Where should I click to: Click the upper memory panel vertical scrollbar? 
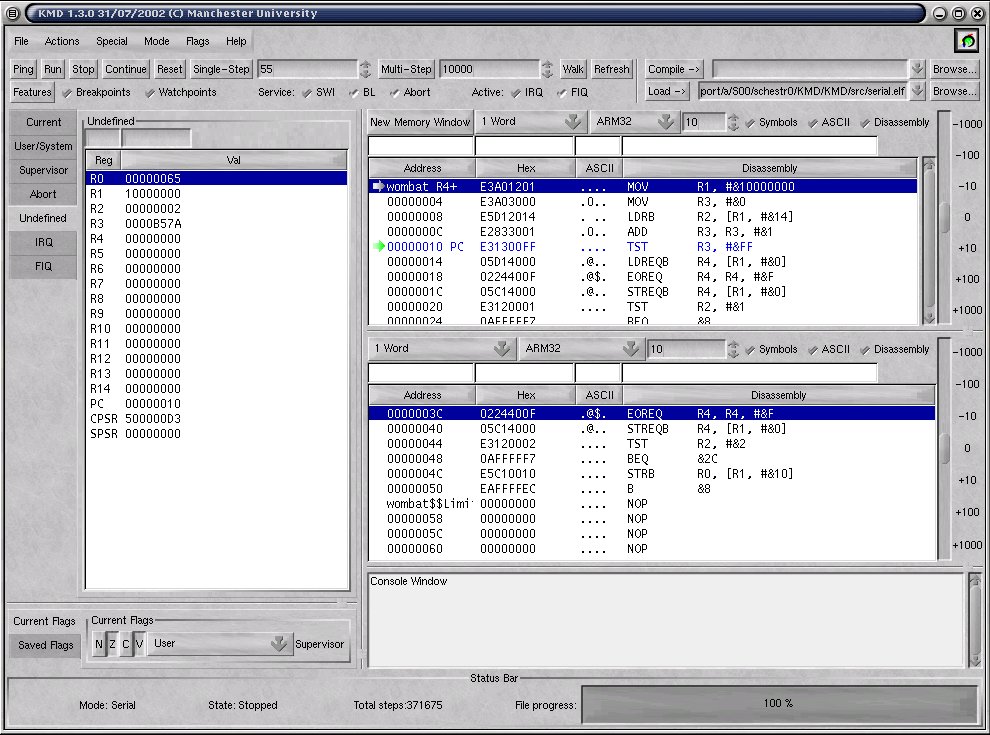coord(928,240)
